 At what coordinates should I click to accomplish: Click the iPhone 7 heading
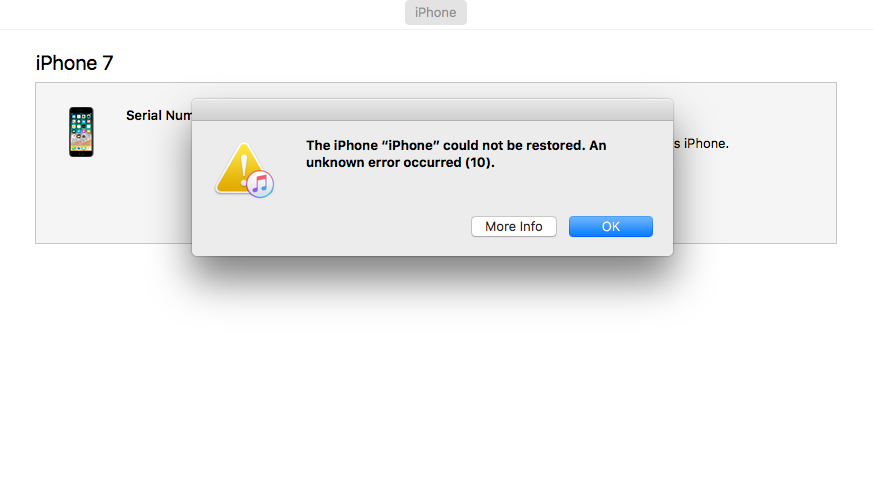[74, 63]
